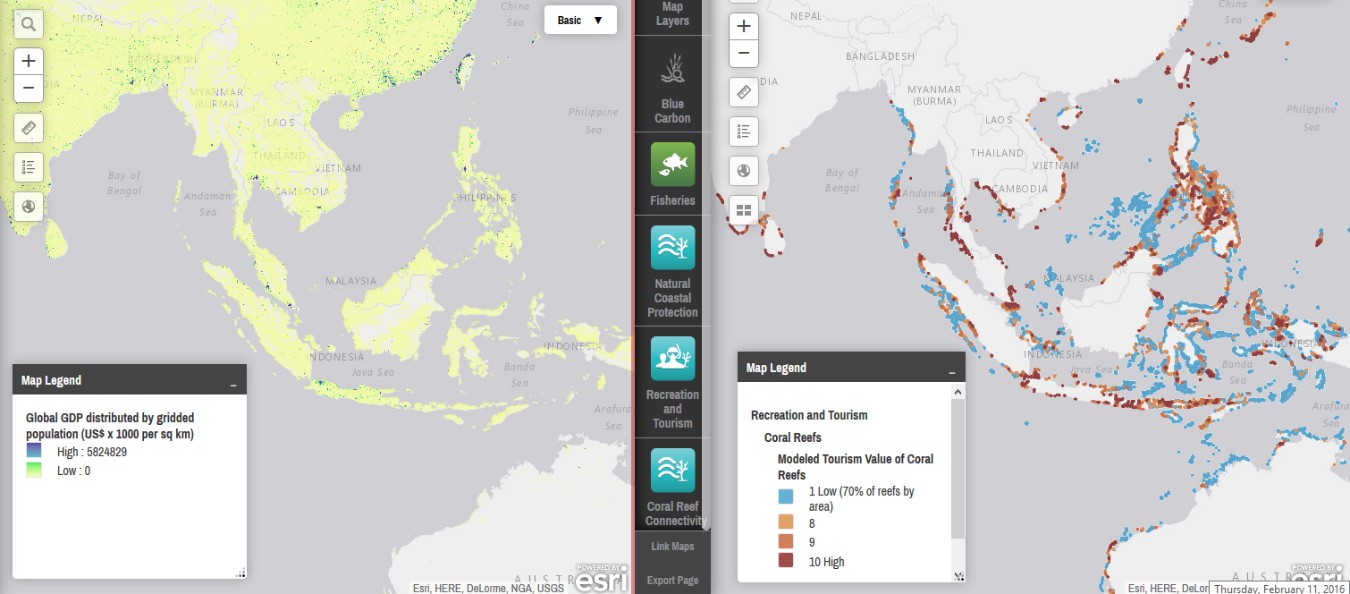Screen dimensions: 1350x594
Task: Toggle the legend list button on left map
Action: pyautogui.click(x=28, y=167)
